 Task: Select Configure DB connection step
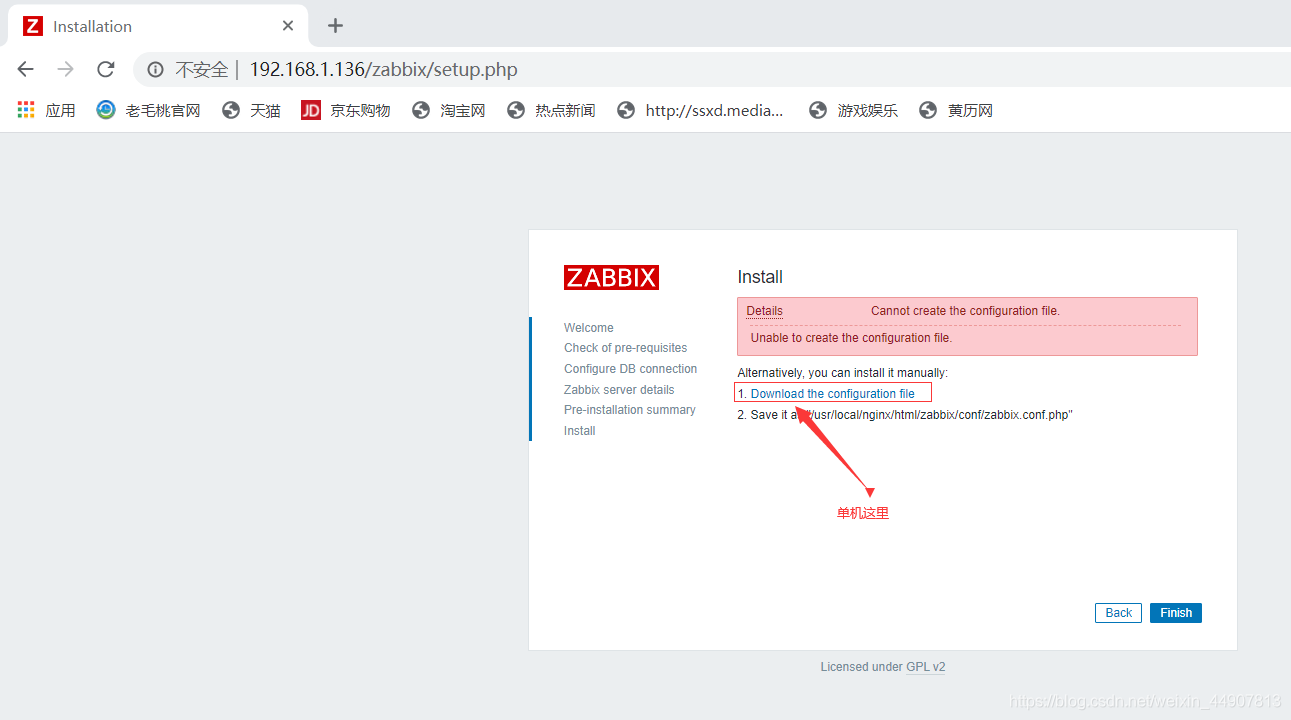[631, 369]
